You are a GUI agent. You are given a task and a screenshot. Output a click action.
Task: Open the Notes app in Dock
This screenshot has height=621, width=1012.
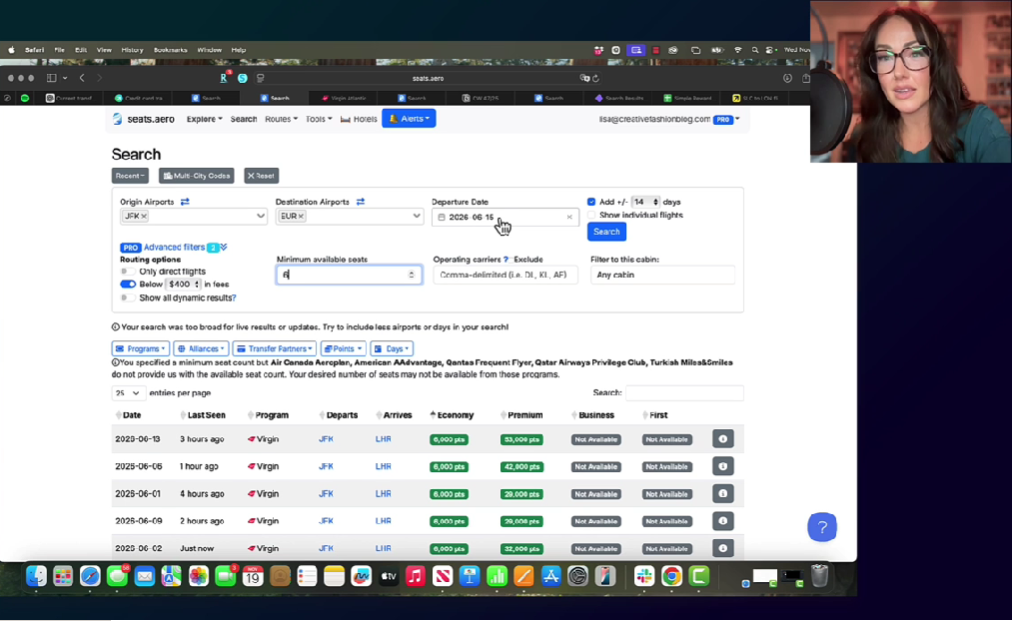(x=334, y=576)
